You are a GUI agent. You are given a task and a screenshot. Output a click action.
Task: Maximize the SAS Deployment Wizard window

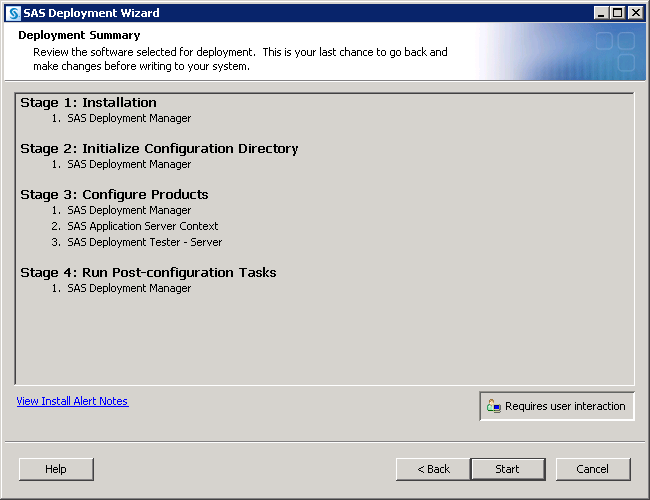click(617, 13)
